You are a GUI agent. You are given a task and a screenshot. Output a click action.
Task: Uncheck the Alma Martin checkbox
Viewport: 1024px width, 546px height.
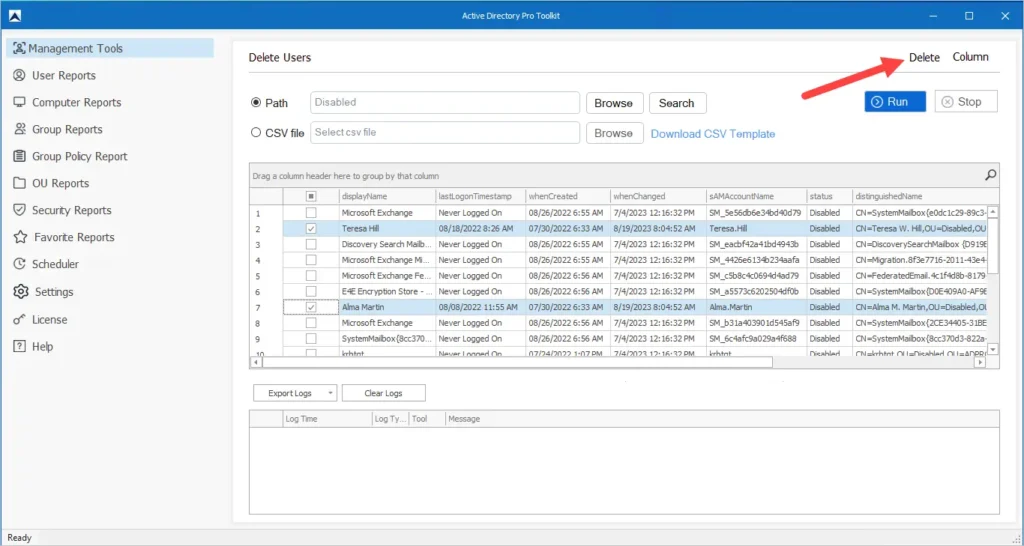[x=311, y=307]
